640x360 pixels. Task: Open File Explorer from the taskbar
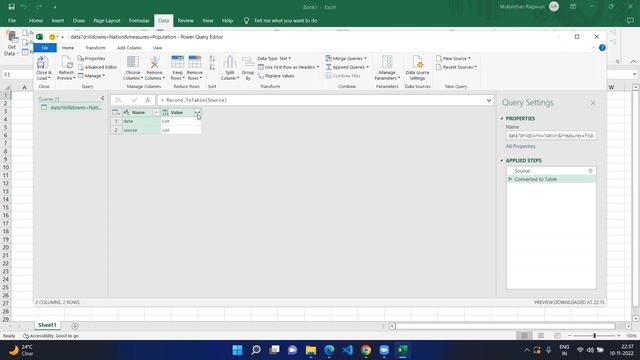[x=311, y=350]
